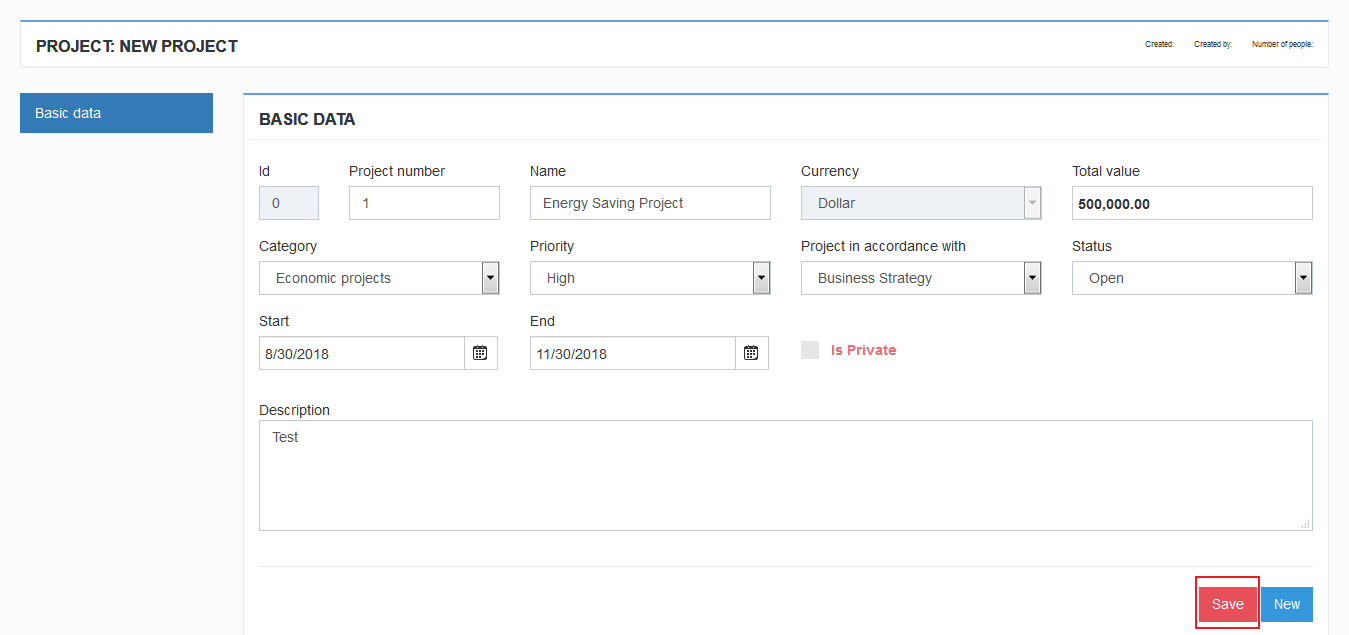Screen dimensions: 1349x635
Task: Click the Number of people label
Action: (1282, 44)
